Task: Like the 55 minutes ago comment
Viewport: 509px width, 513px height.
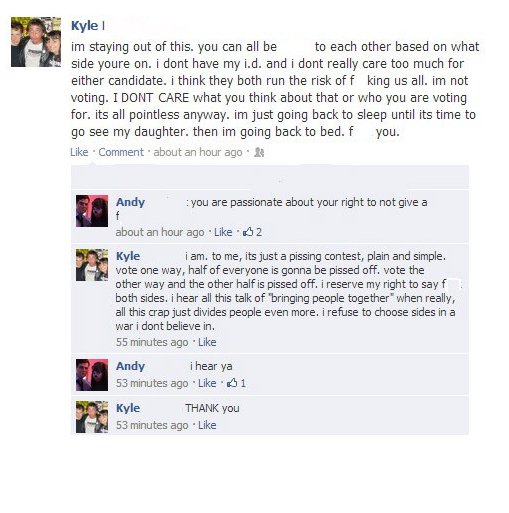Action: point(207,342)
